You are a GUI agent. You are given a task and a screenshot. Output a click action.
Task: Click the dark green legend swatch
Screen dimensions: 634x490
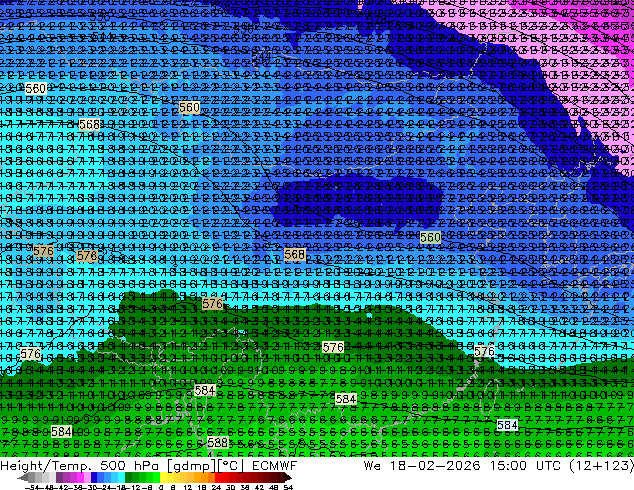point(129,478)
